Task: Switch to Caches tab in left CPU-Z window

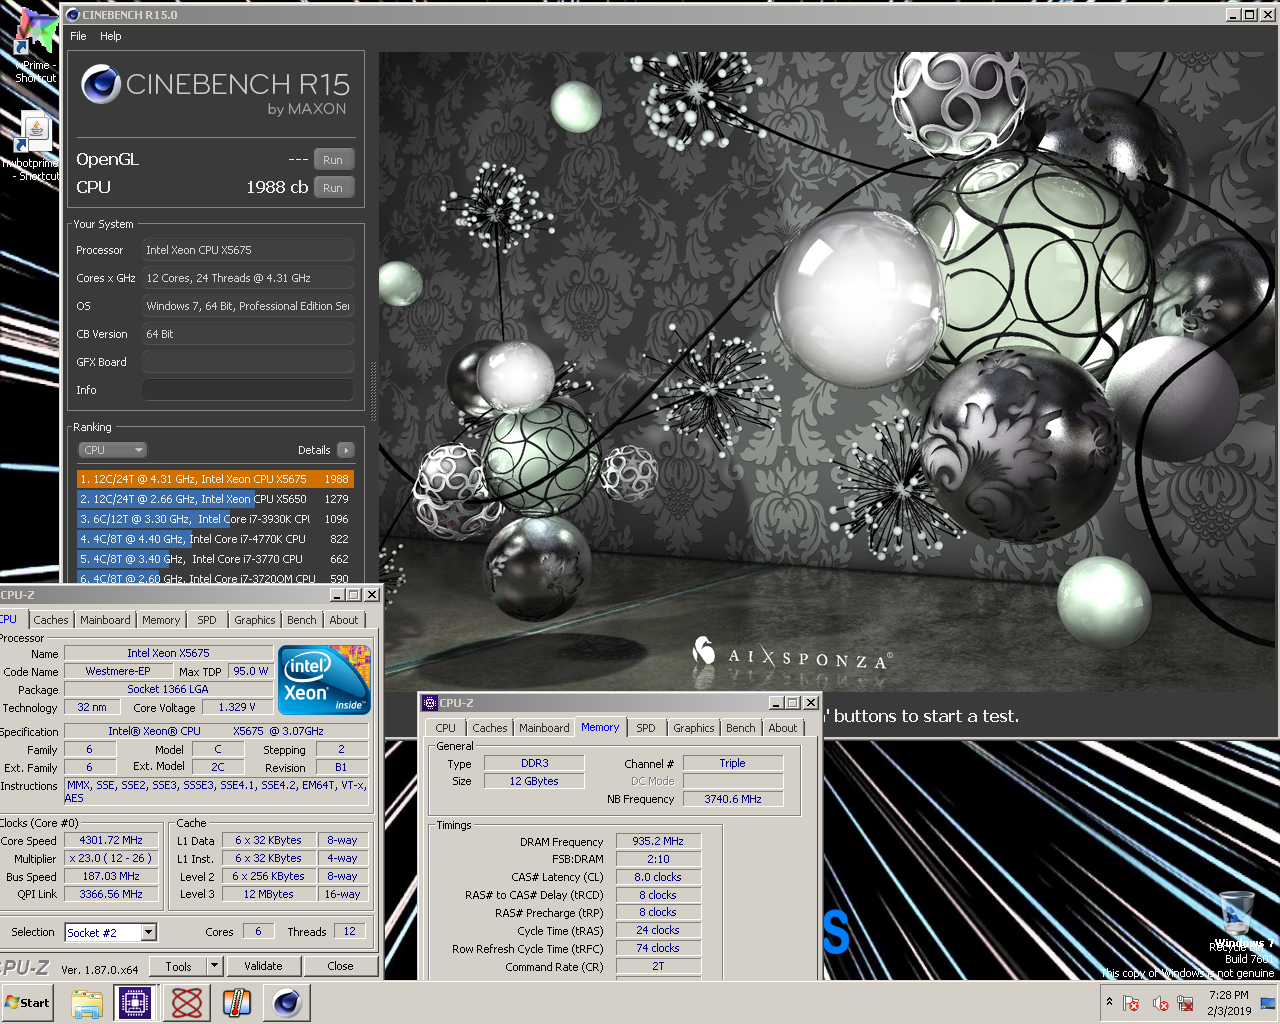Action: 51,620
